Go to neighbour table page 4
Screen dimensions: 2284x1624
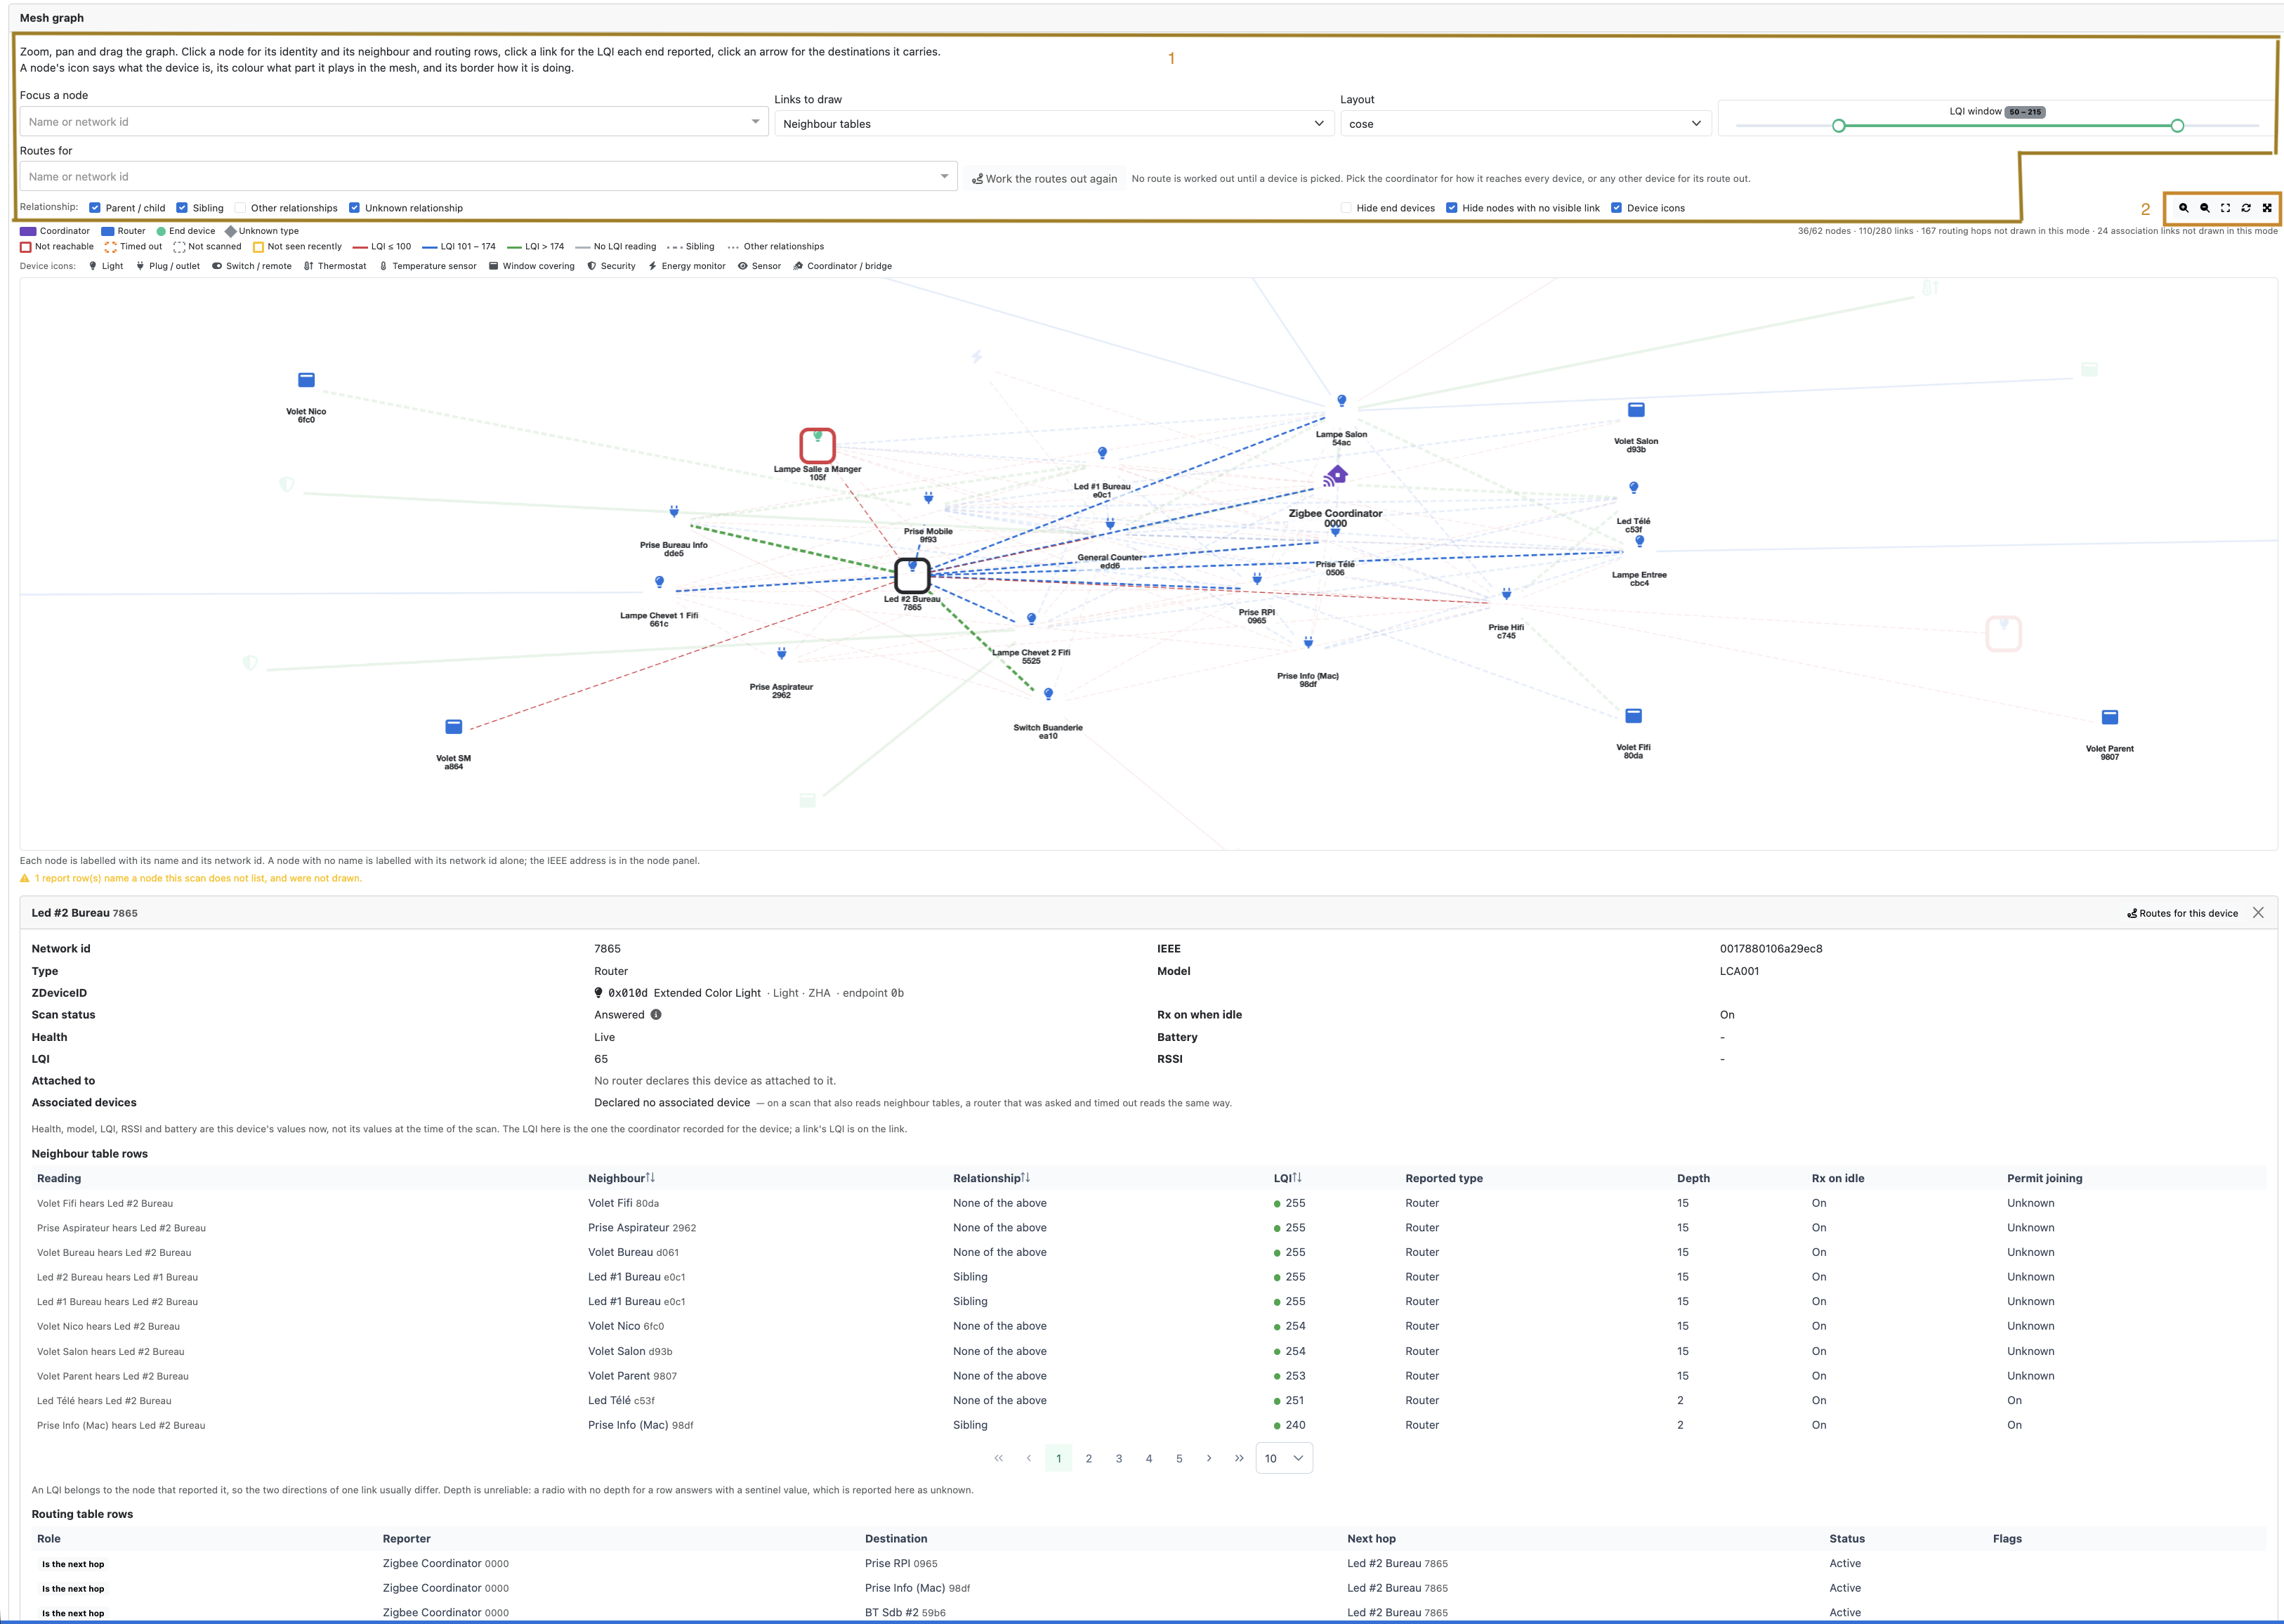click(x=1149, y=1458)
